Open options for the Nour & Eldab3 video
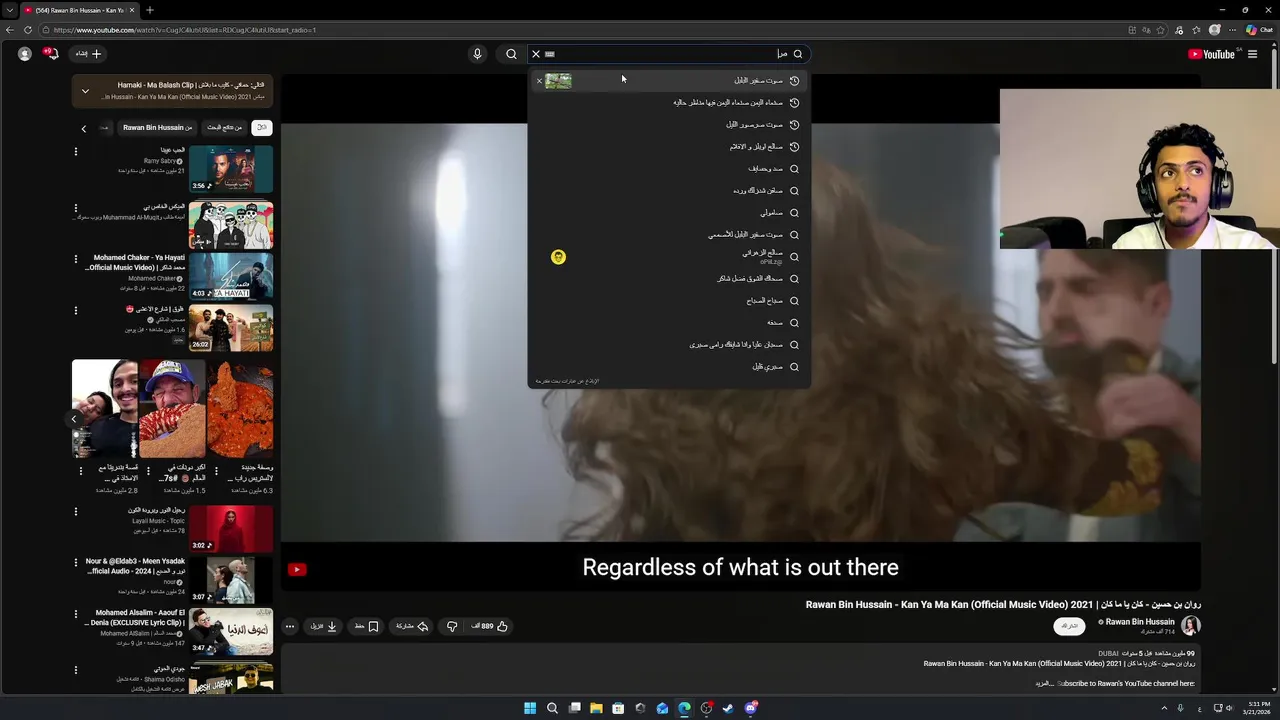 75,563
